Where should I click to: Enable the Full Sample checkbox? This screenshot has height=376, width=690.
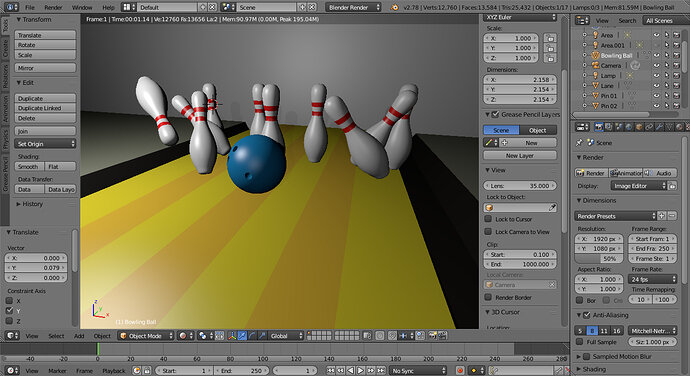click(x=580, y=342)
